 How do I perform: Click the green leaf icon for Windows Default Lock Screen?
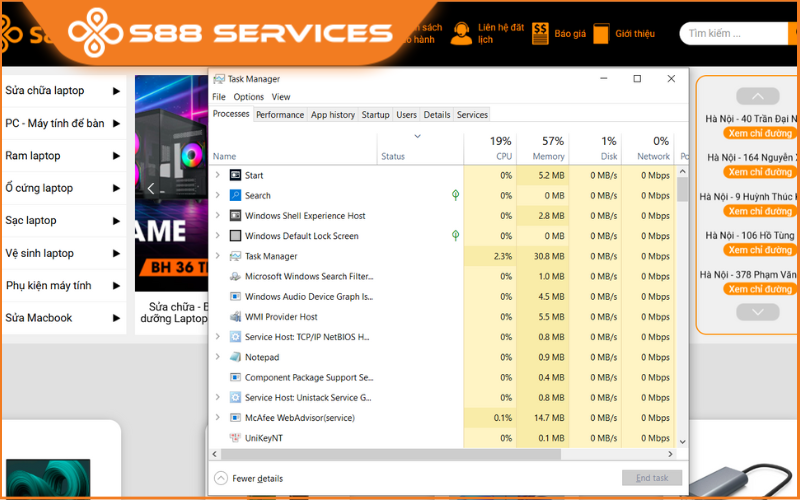click(456, 235)
